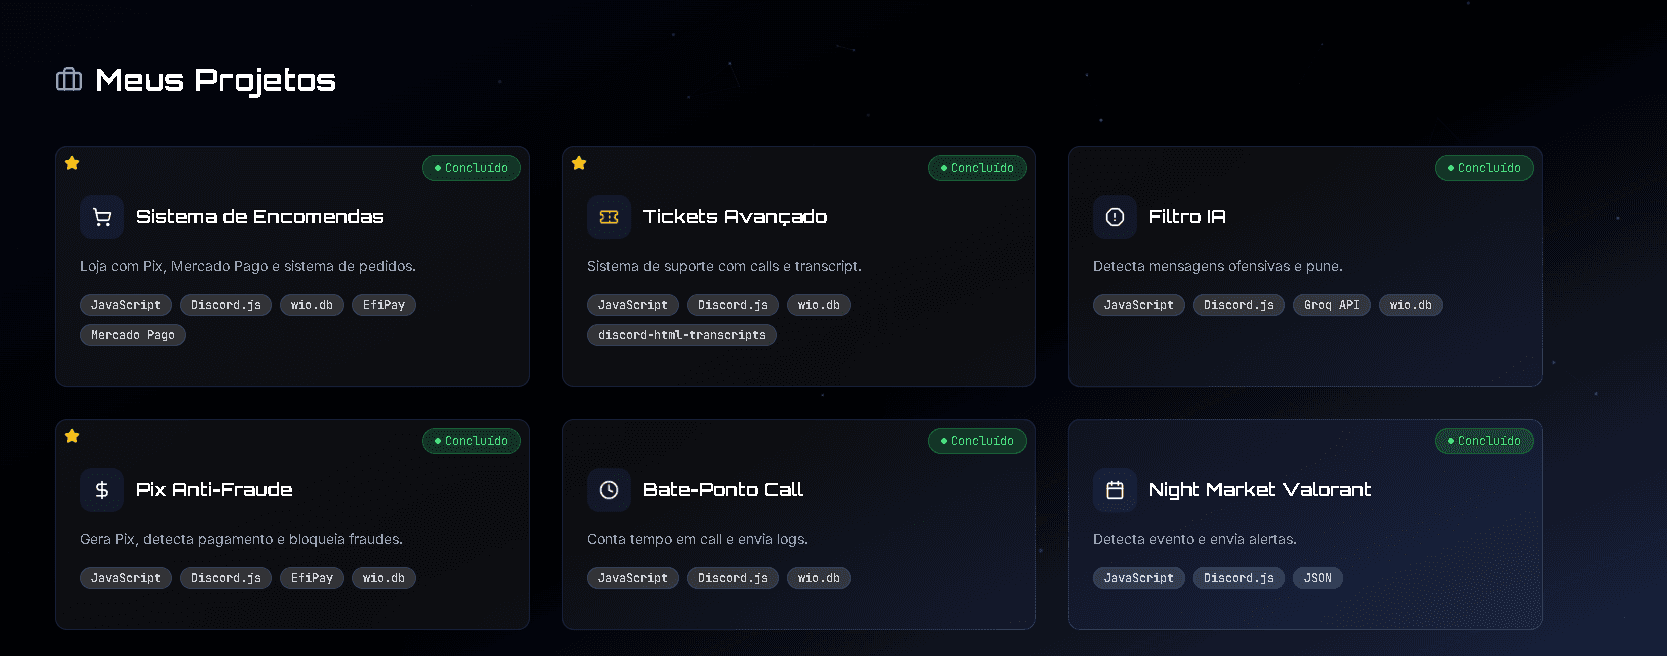Select the discord-html-transcripts tag
Viewport: 1667px width, 656px height.
point(682,335)
